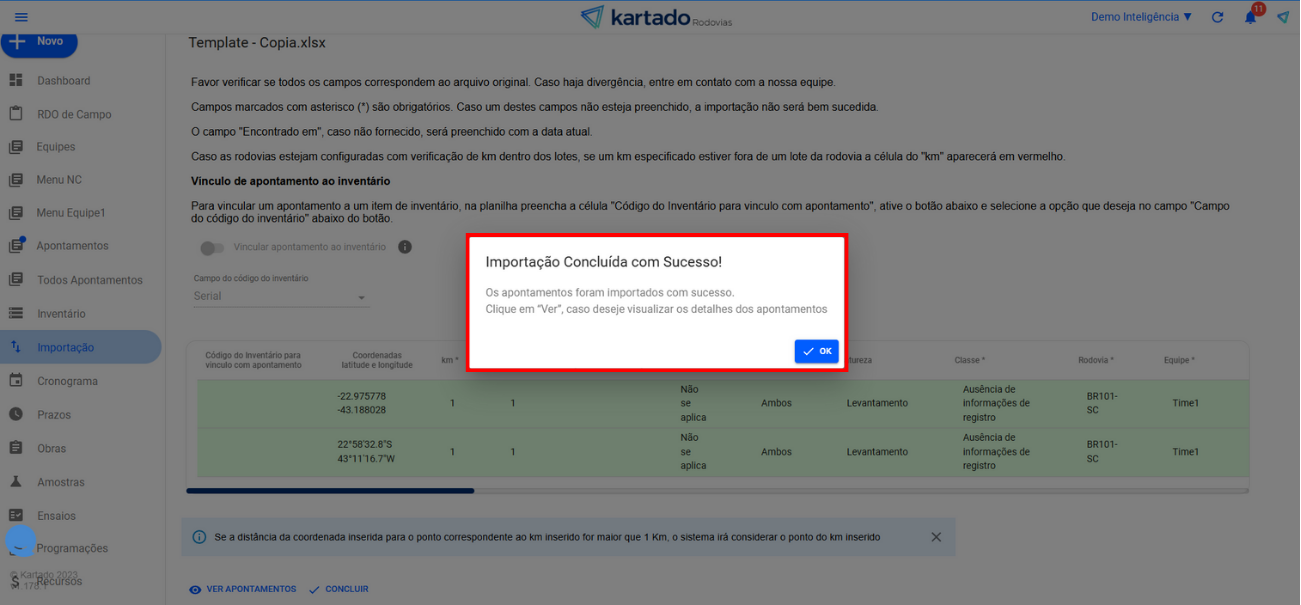Viewport: 1301px width, 605px height.
Task: Click the refresh icon in header
Action: tap(1217, 17)
